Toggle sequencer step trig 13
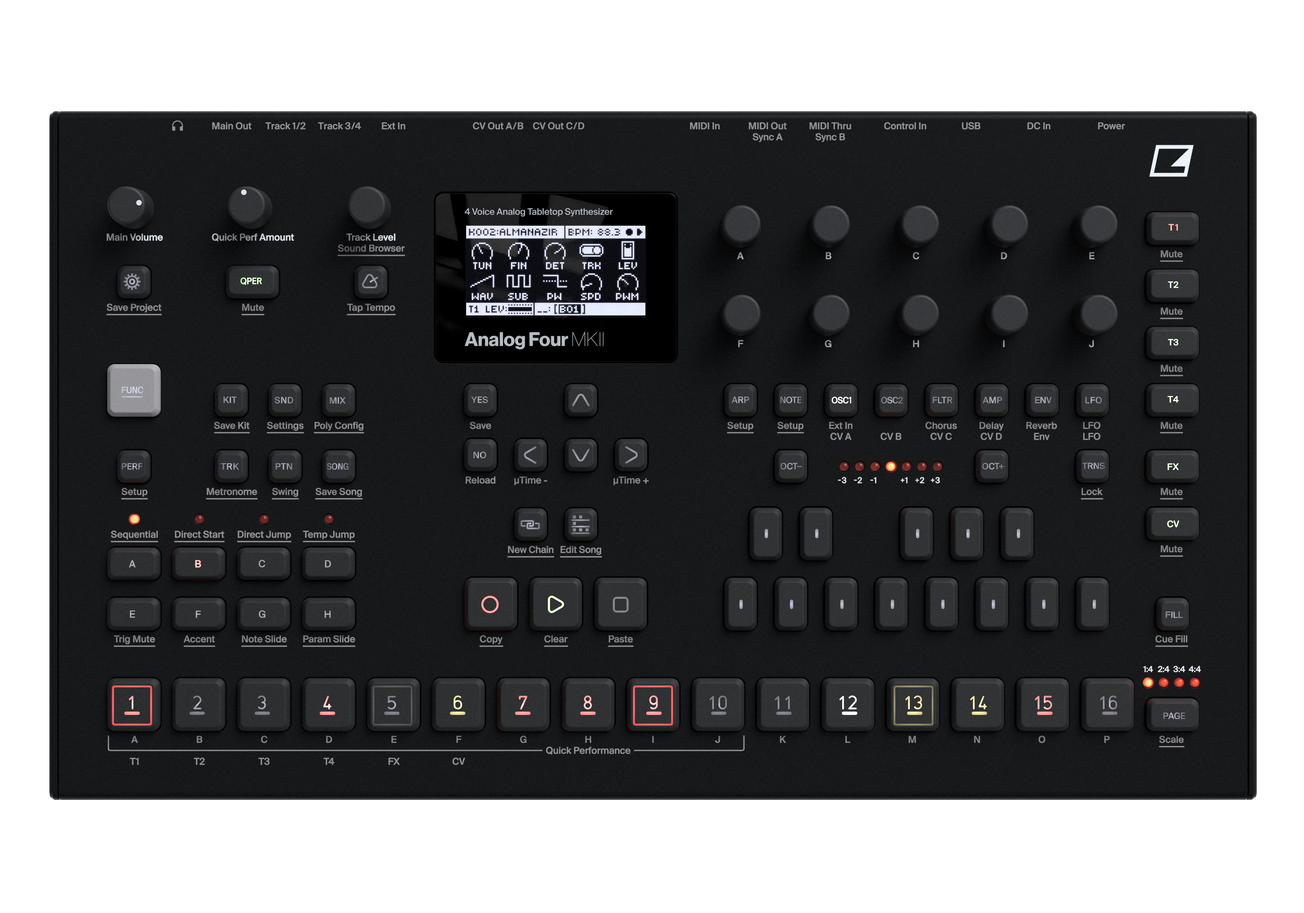This screenshot has width=1304, height=913. coord(912,704)
